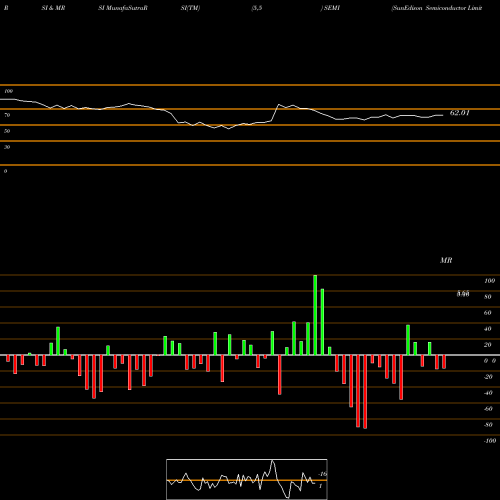Click the tallest green MR histogram bar
This screenshot has width=500, height=500.
coord(315,315)
